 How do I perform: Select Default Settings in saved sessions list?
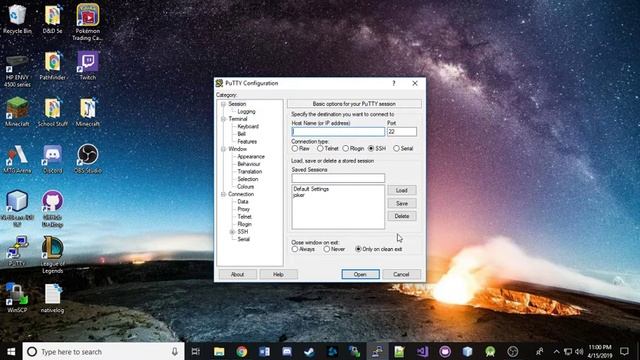pos(311,189)
